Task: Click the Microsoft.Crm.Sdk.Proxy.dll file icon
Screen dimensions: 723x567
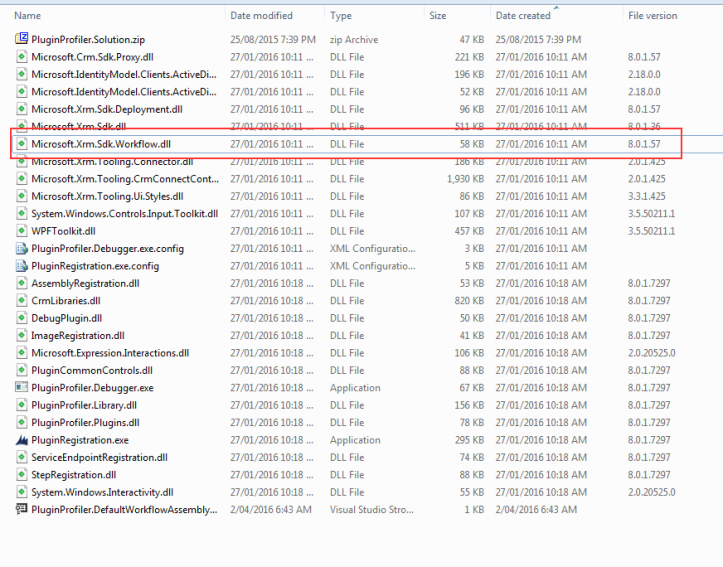Action: click(22, 57)
